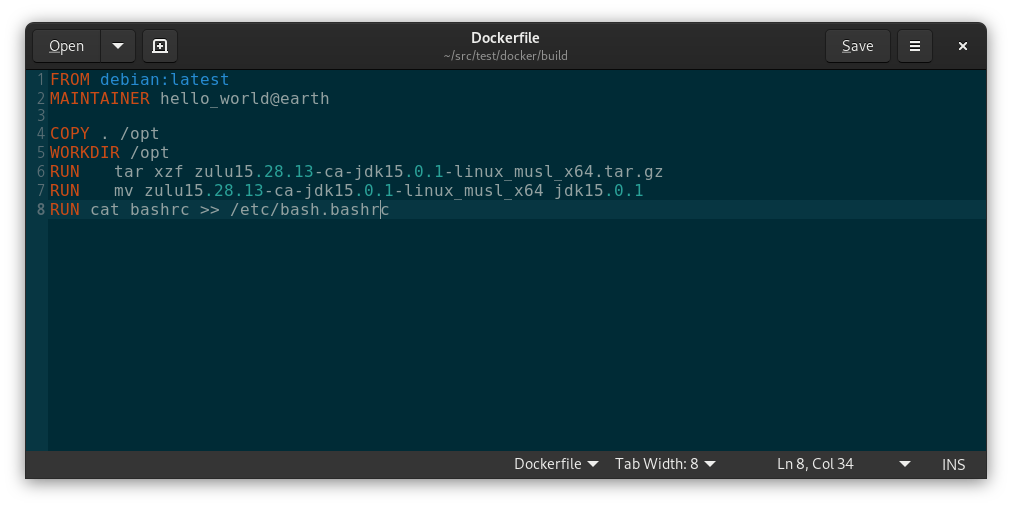The height and width of the screenshot is (507, 1012).
Task: Click the MAINTAINER keyword
Action: pyautogui.click(x=99, y=98)
